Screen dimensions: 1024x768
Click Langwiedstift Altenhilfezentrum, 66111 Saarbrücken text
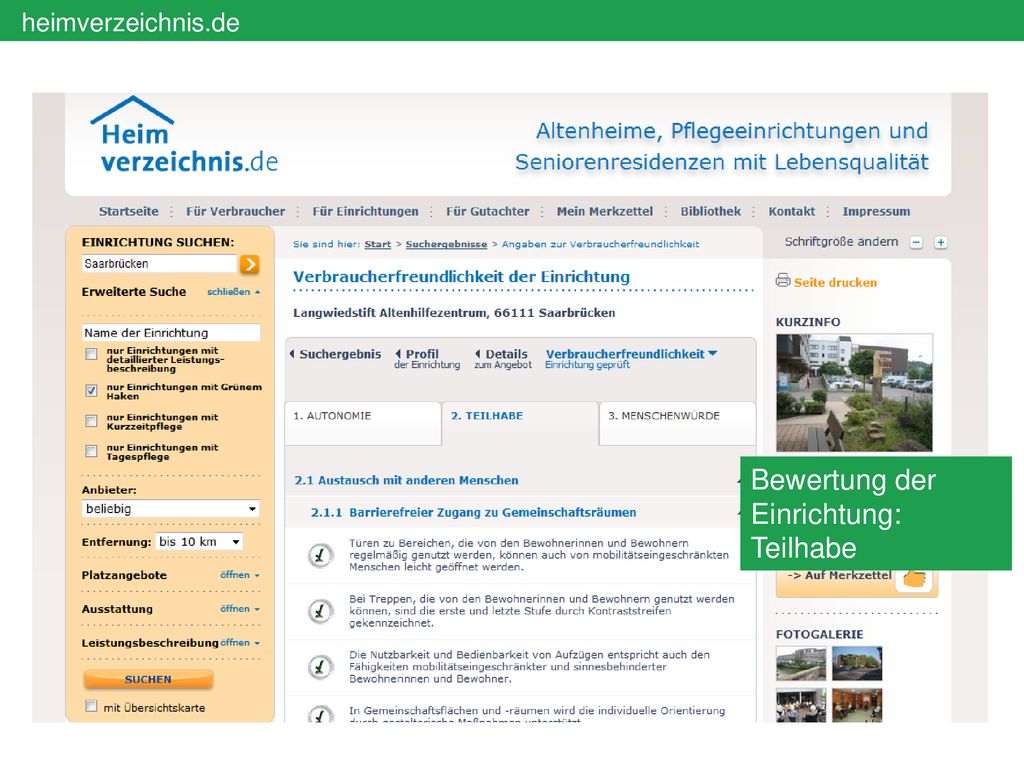pyautogui.click(x=454, y=312)
